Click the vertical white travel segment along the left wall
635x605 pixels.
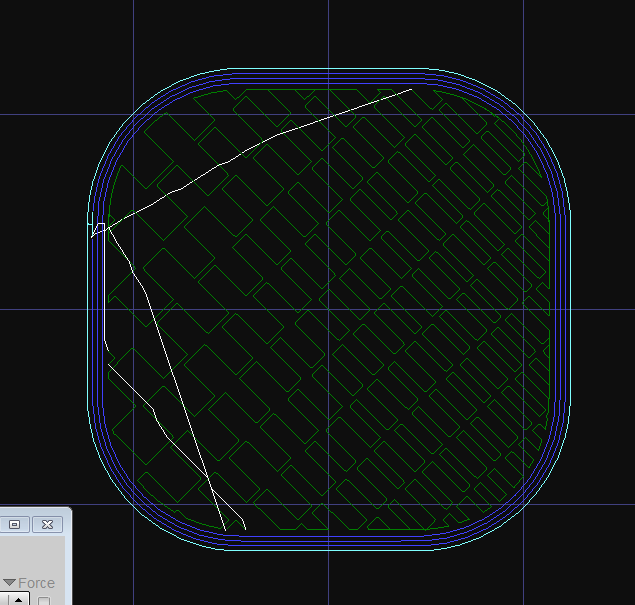click(x=104, y=285)
